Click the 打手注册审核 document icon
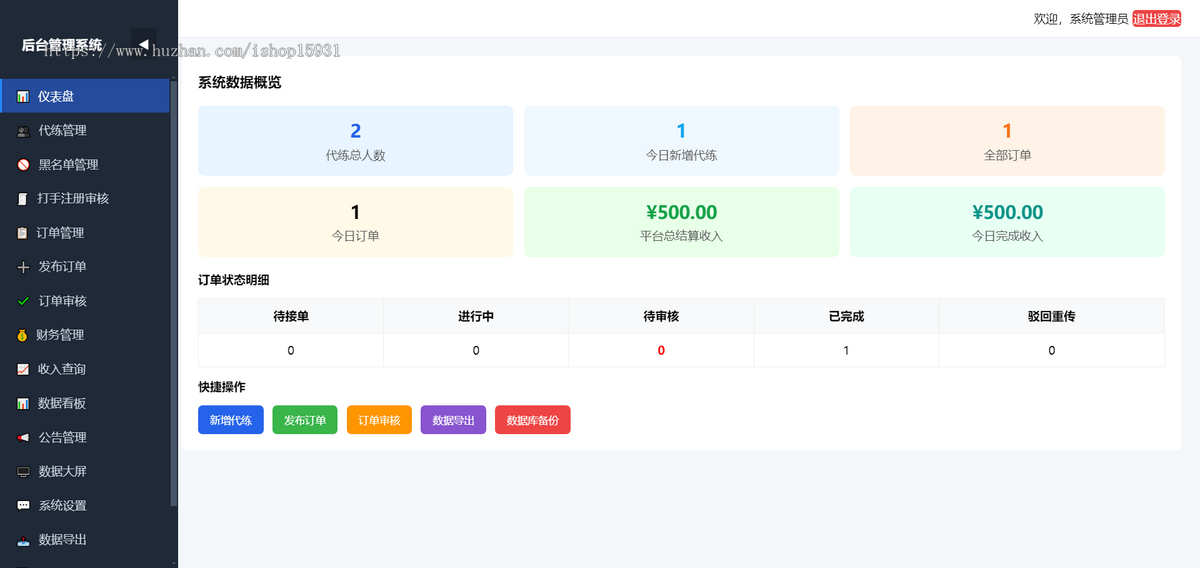 23,199
